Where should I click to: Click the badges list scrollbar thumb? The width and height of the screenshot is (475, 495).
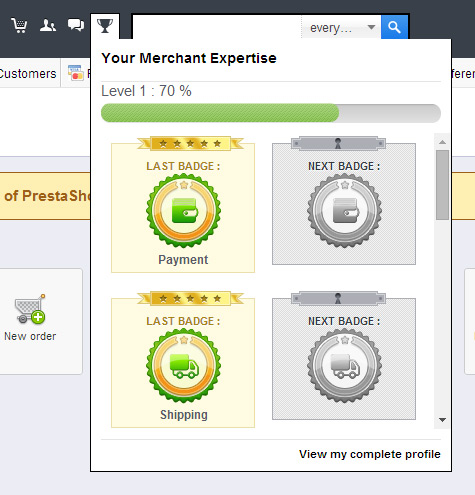(442, 185)
